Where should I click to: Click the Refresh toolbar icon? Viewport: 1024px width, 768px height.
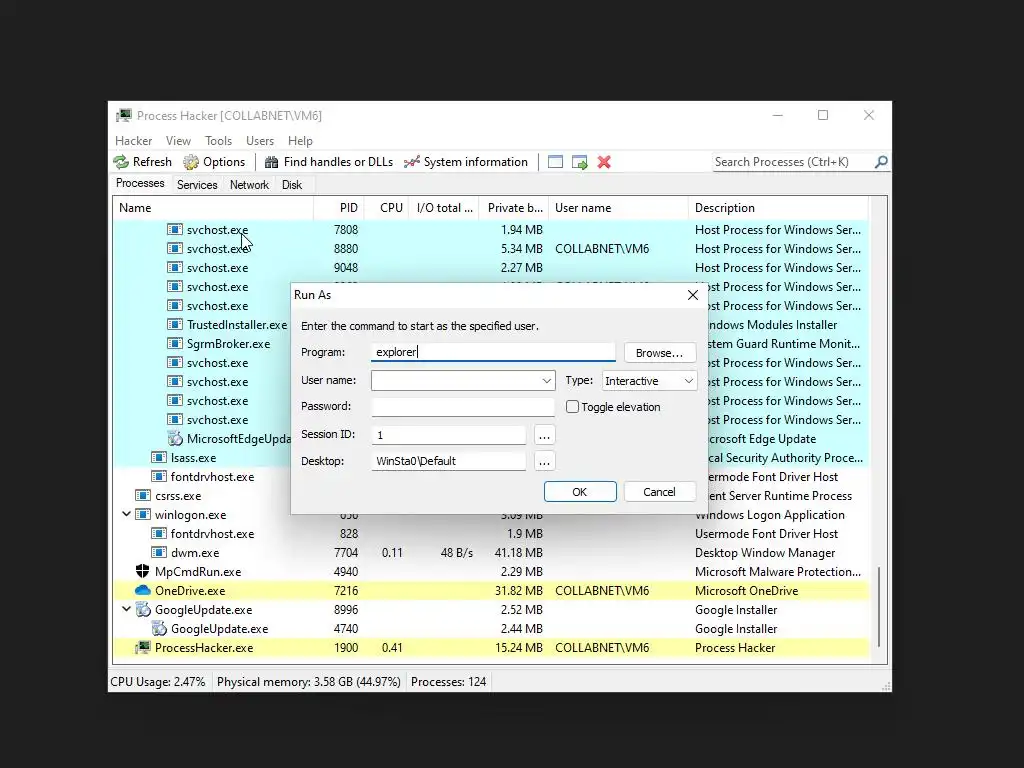[x=121, y=162]
